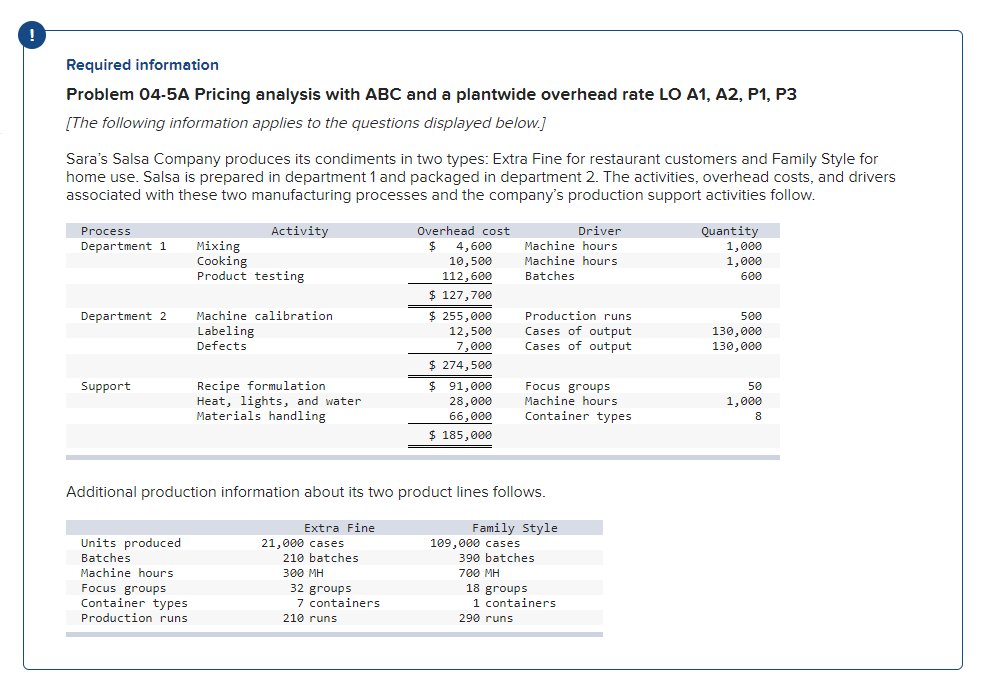The width and height of the screenshot is (994, 679).
Task: Select the Family Style column header
Action: point(513,528)
